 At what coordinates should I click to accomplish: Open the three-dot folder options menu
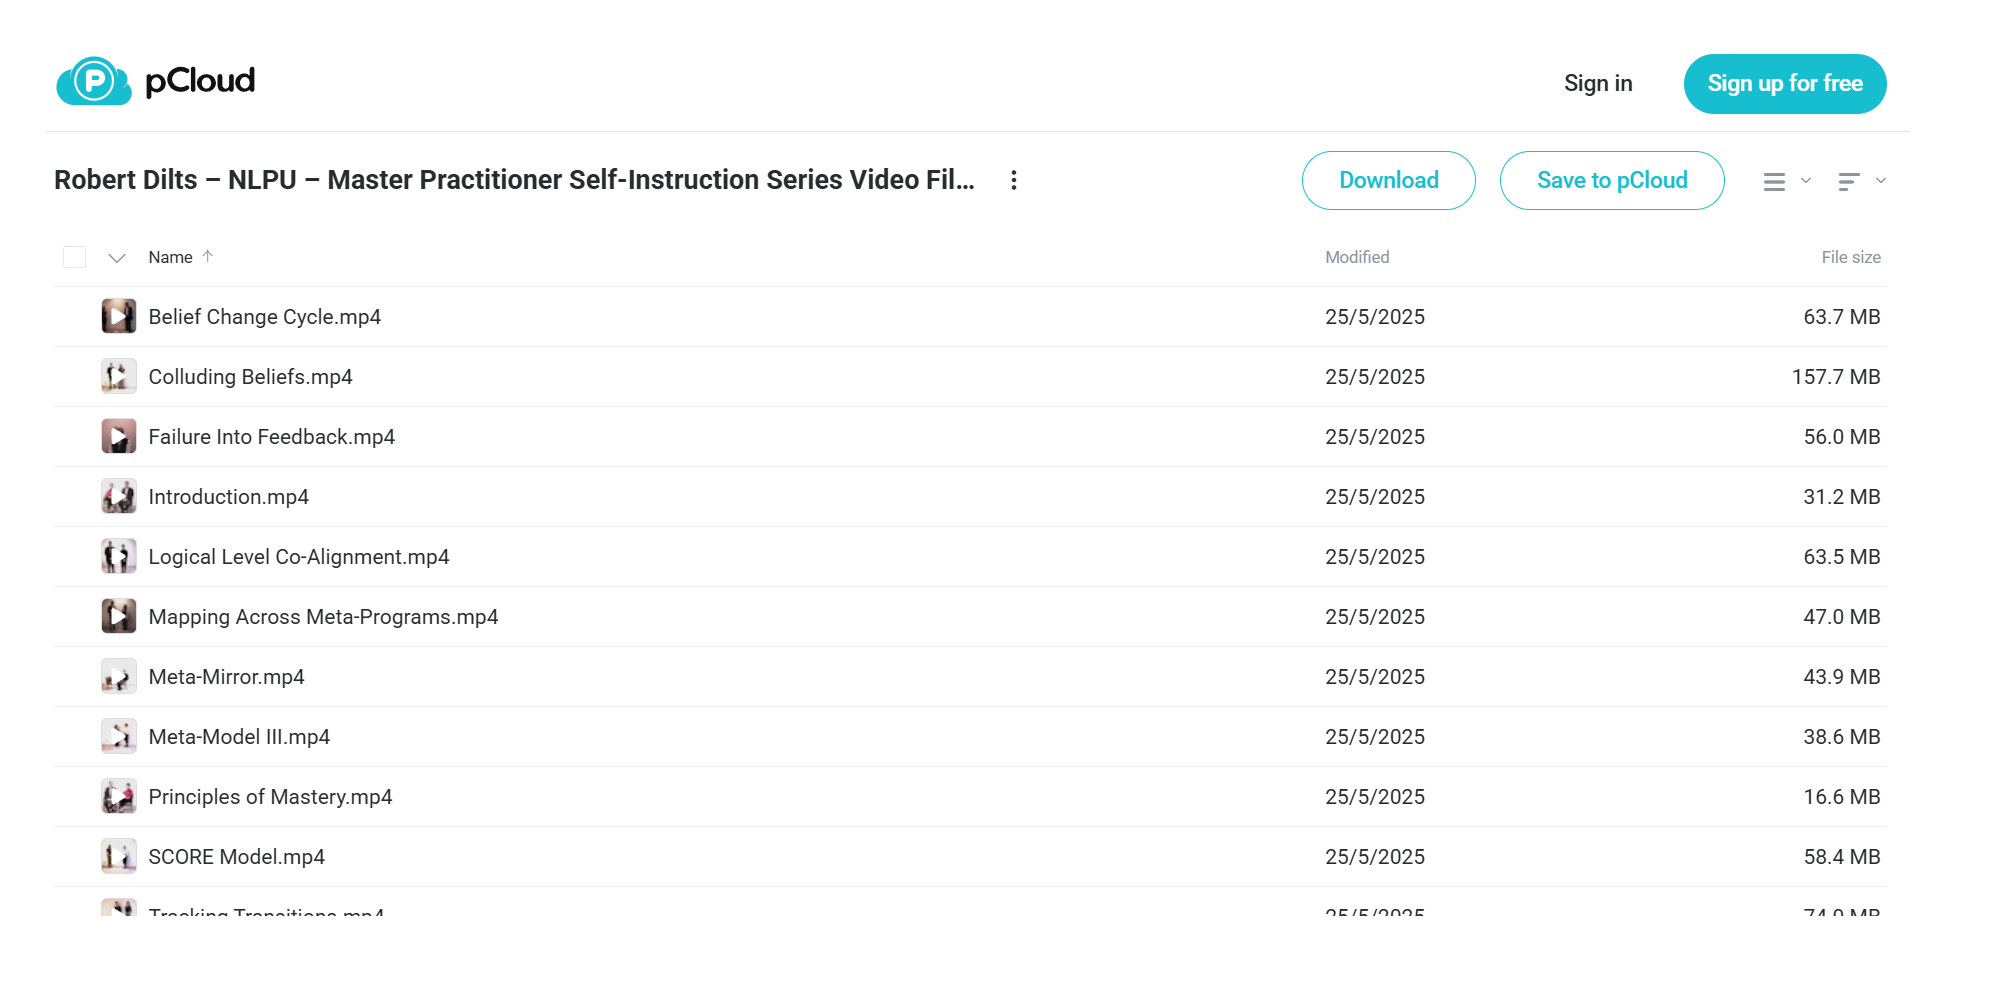coord(1014,180)
